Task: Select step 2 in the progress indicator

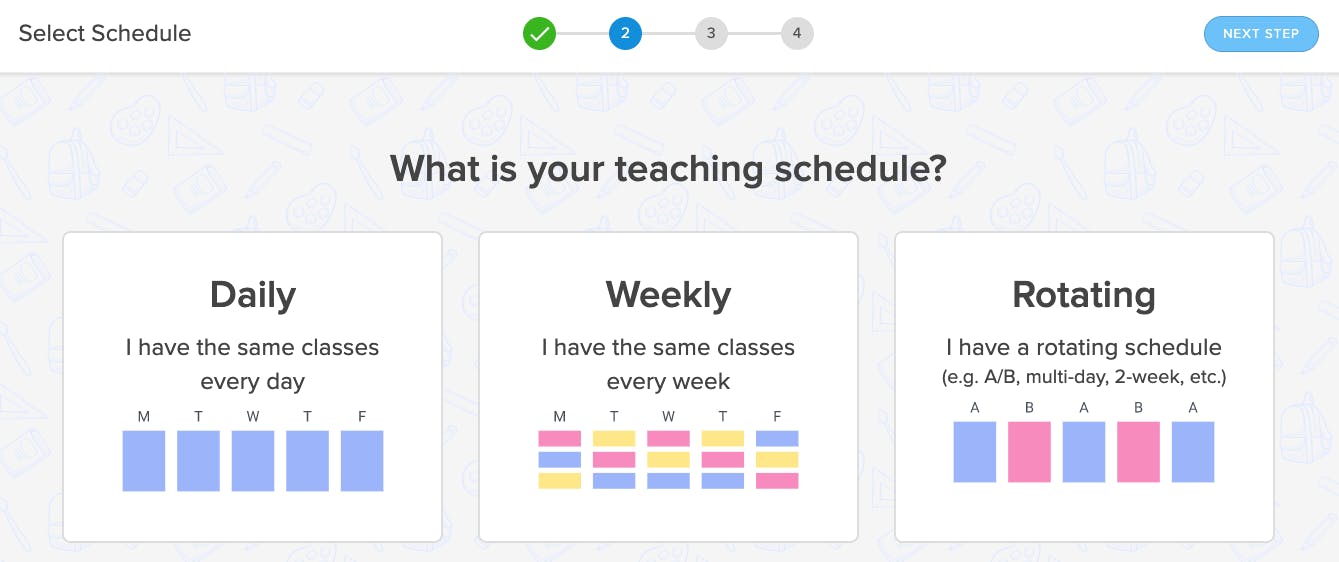Action: [625, 34]
